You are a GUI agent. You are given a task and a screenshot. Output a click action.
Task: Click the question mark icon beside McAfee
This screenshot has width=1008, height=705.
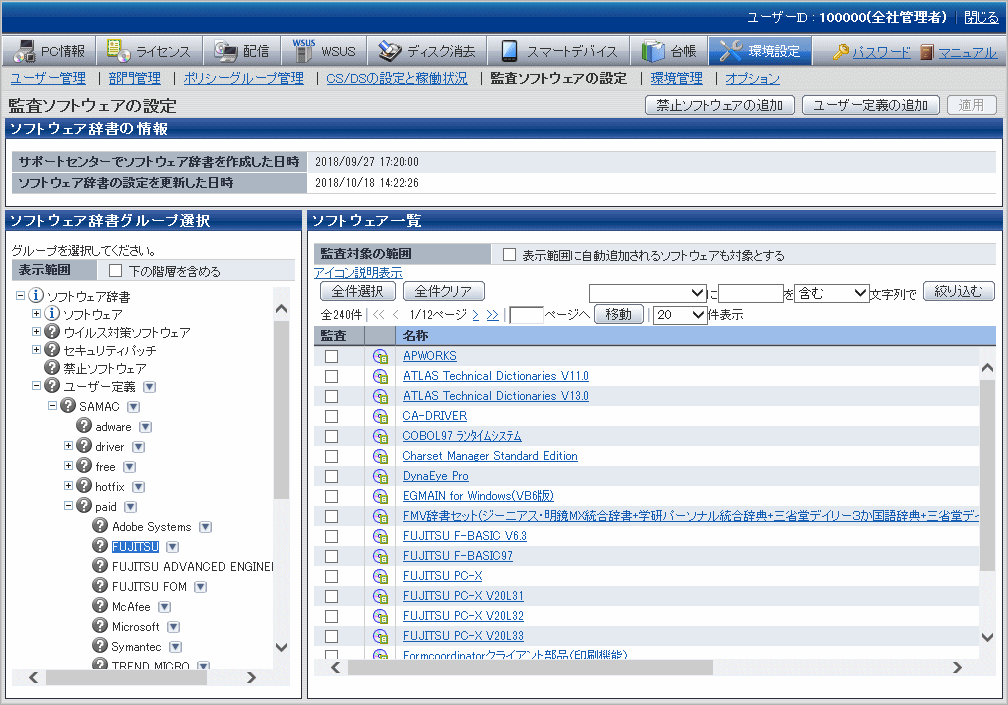pos(100,606)
